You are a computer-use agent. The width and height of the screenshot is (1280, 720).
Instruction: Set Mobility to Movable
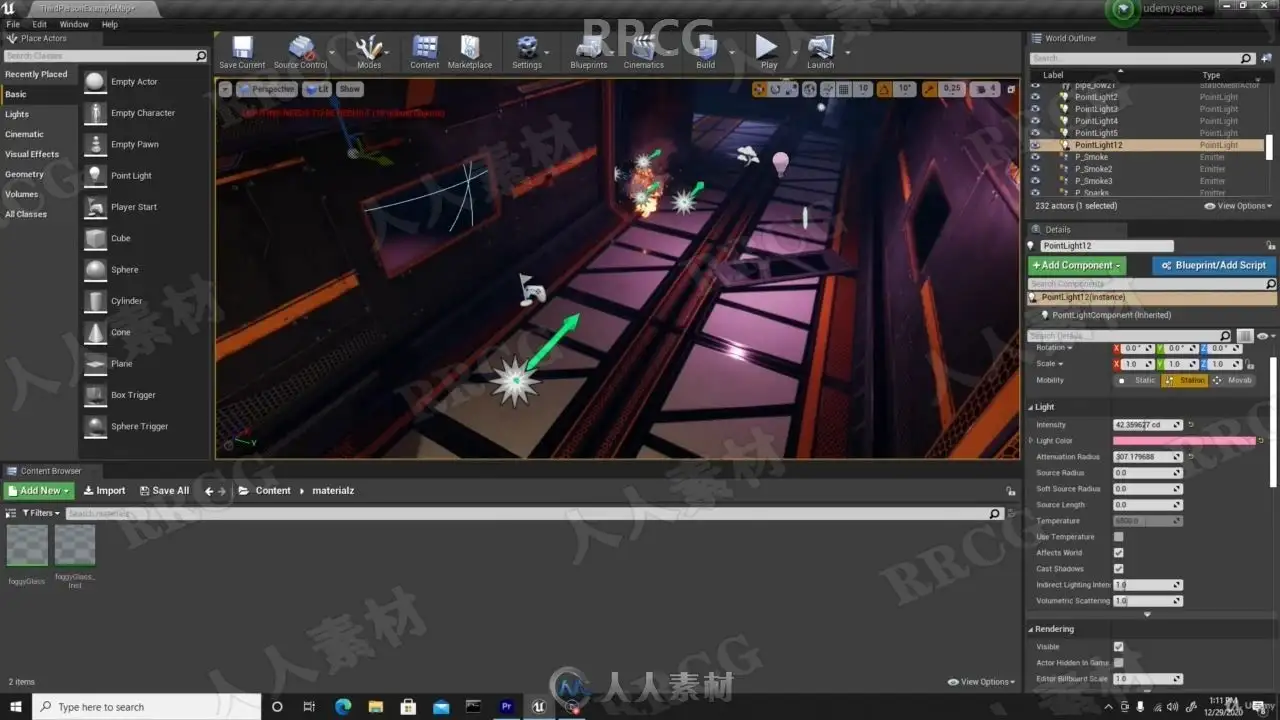1232,380
